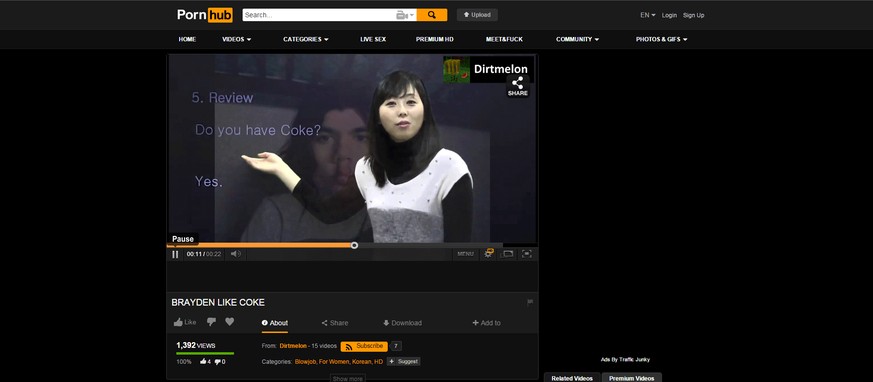Open the Dirtmelon uploader link
This screenshot has height=382, width=873.
click(293, 346)
